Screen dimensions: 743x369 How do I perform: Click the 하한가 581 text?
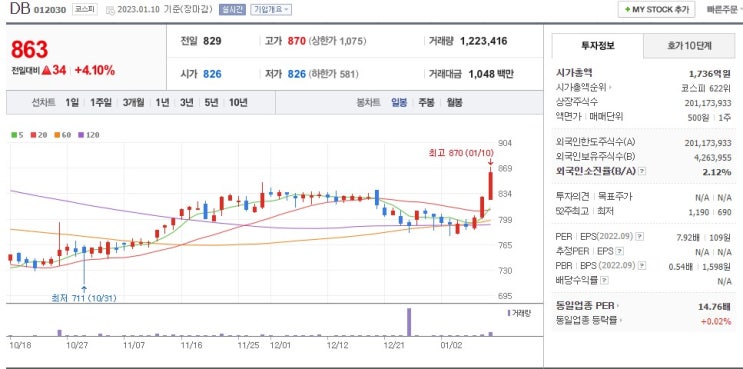(334, 74)
